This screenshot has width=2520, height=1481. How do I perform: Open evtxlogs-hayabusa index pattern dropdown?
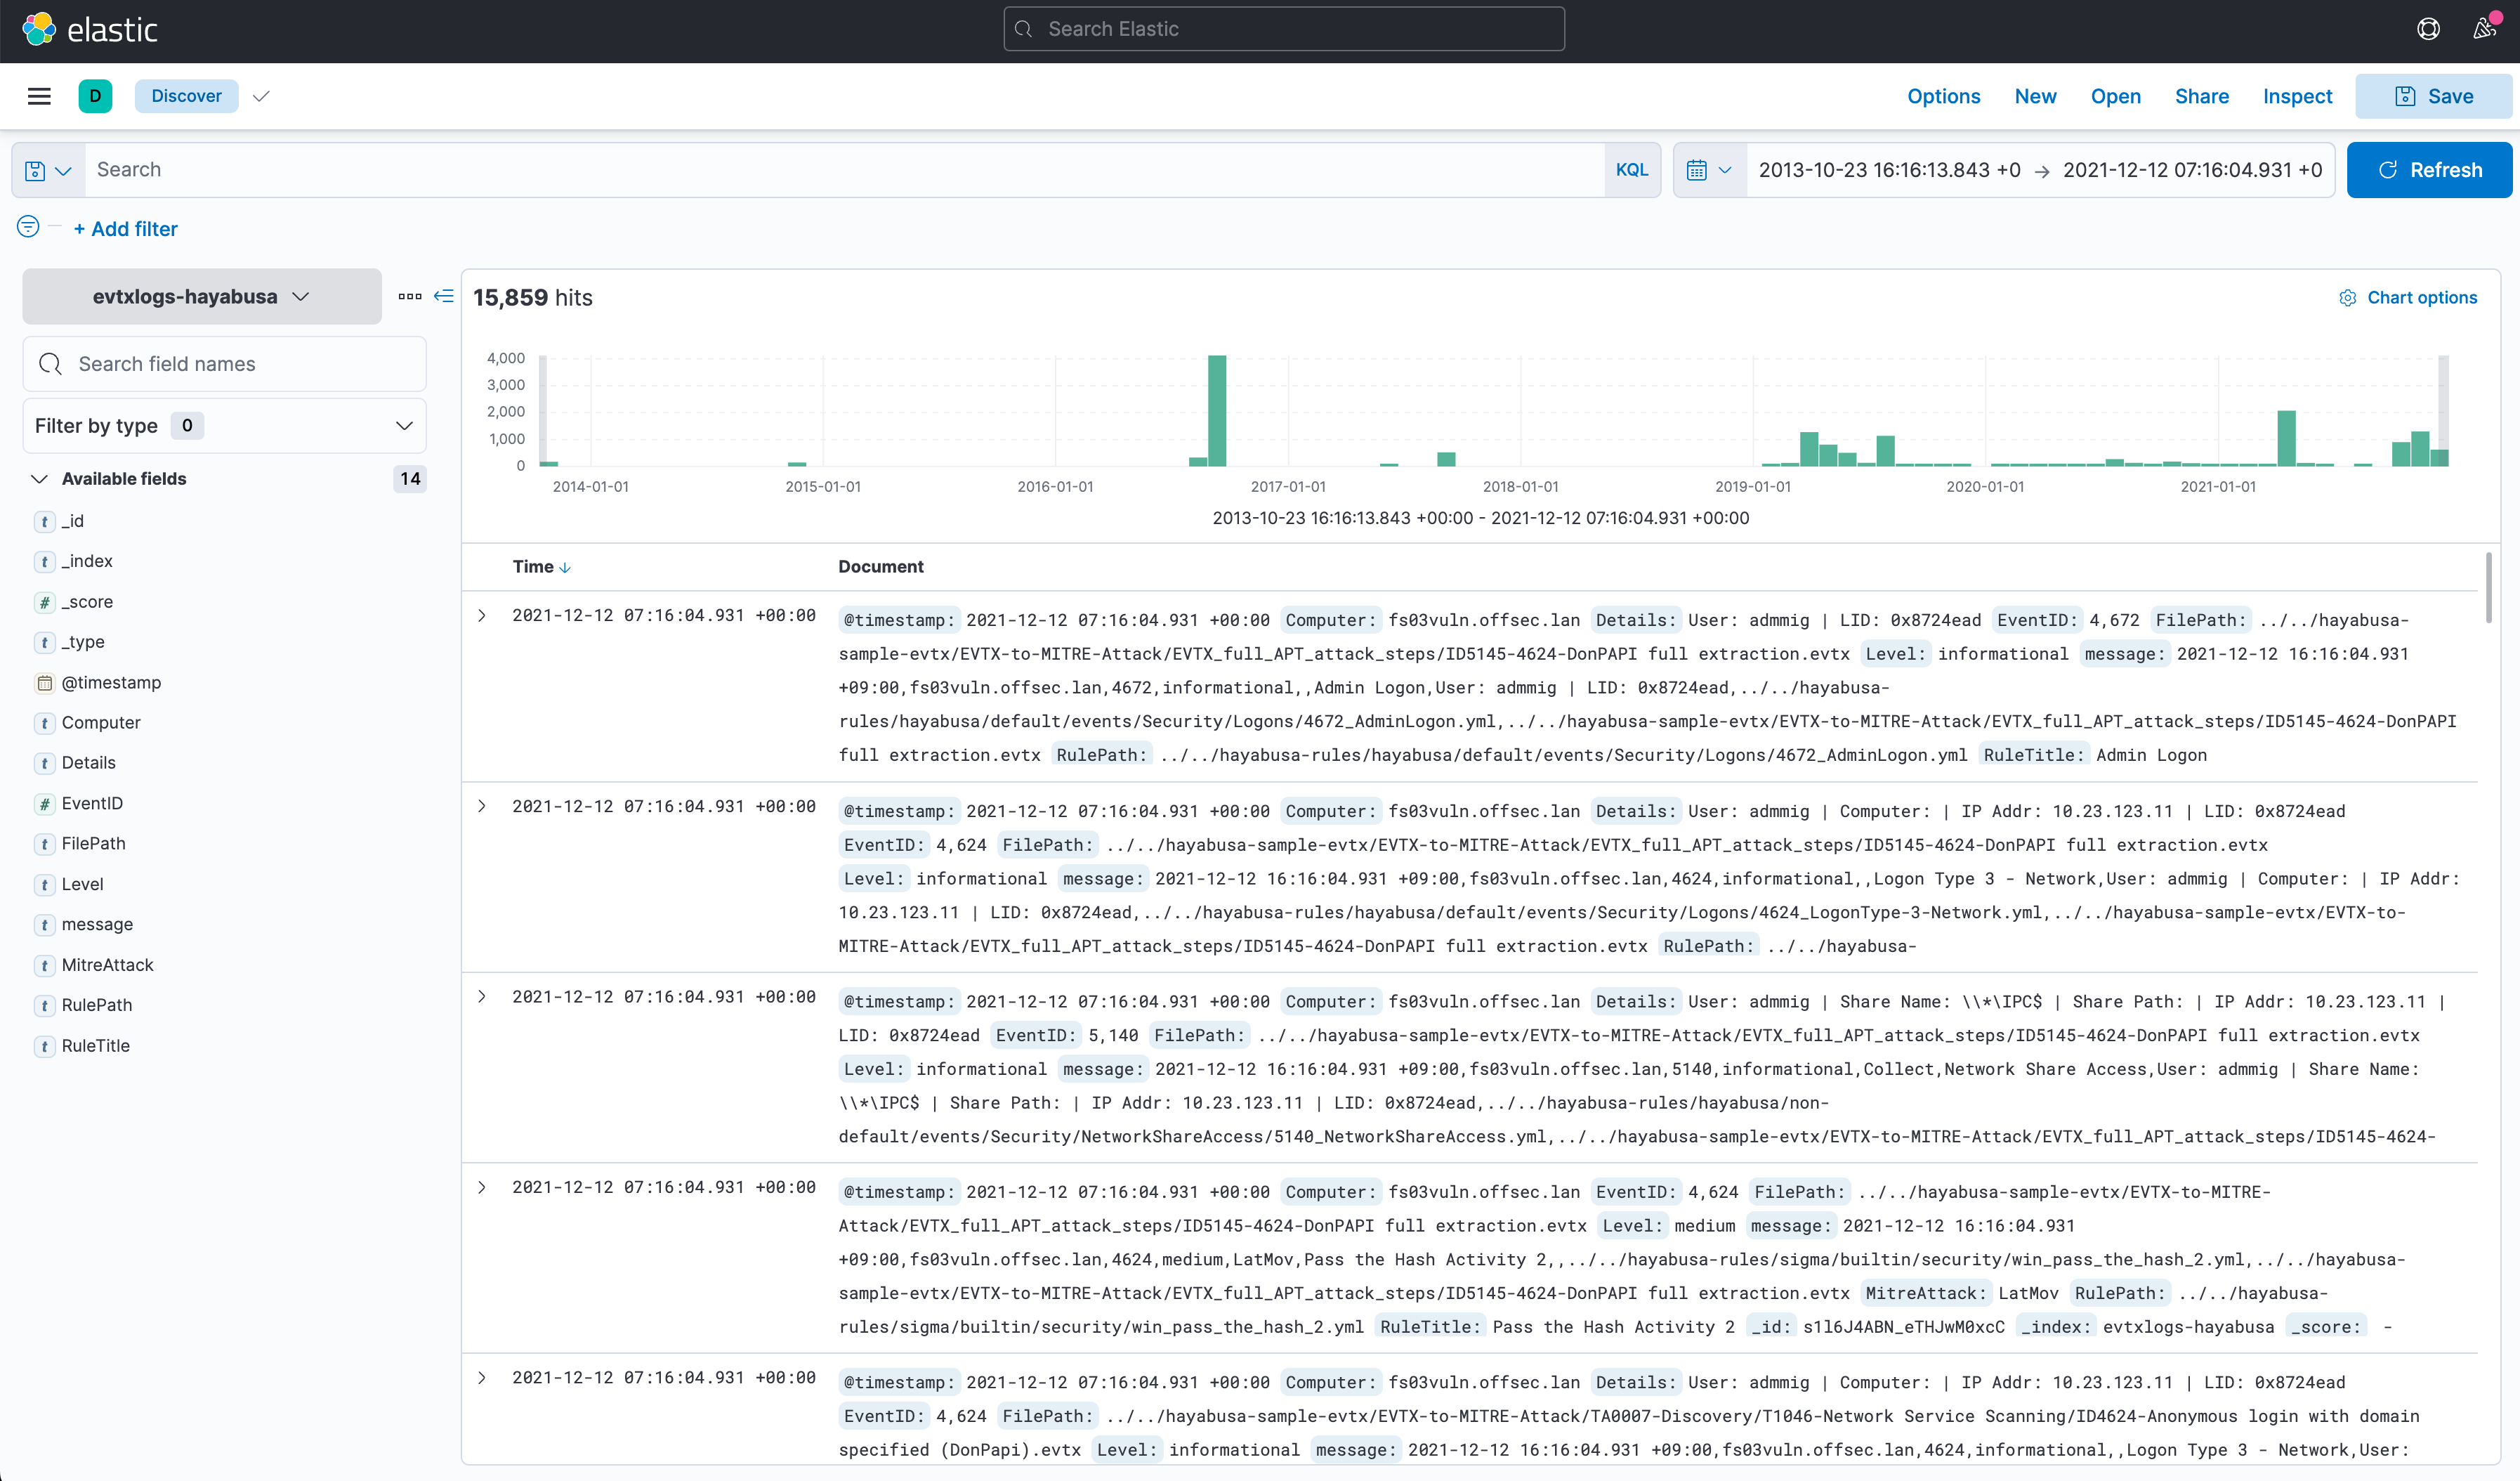201,296
